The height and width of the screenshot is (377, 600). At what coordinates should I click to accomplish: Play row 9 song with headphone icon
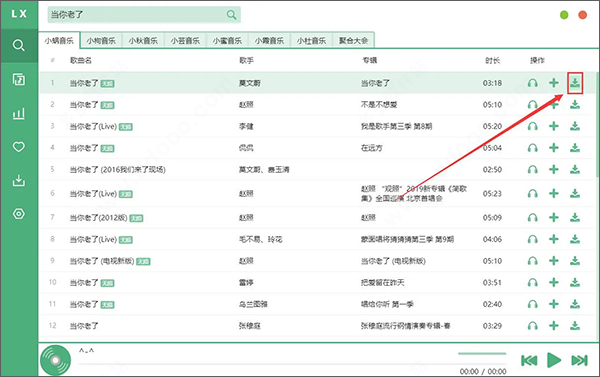(532, 261)
